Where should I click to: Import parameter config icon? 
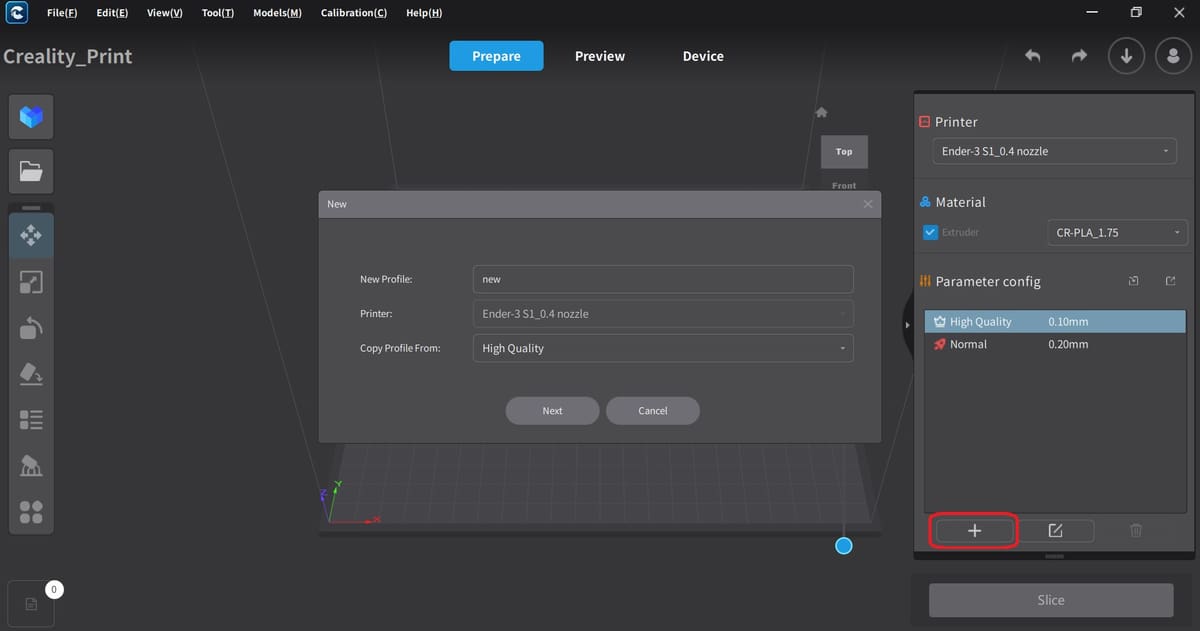[1133, 281]
